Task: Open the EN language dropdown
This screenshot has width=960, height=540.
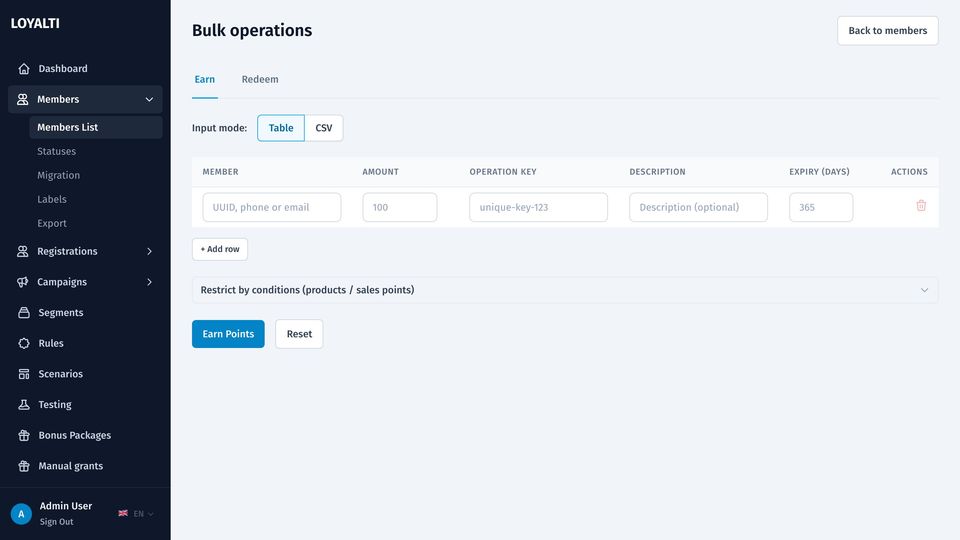Action: [x=143, y=514]
